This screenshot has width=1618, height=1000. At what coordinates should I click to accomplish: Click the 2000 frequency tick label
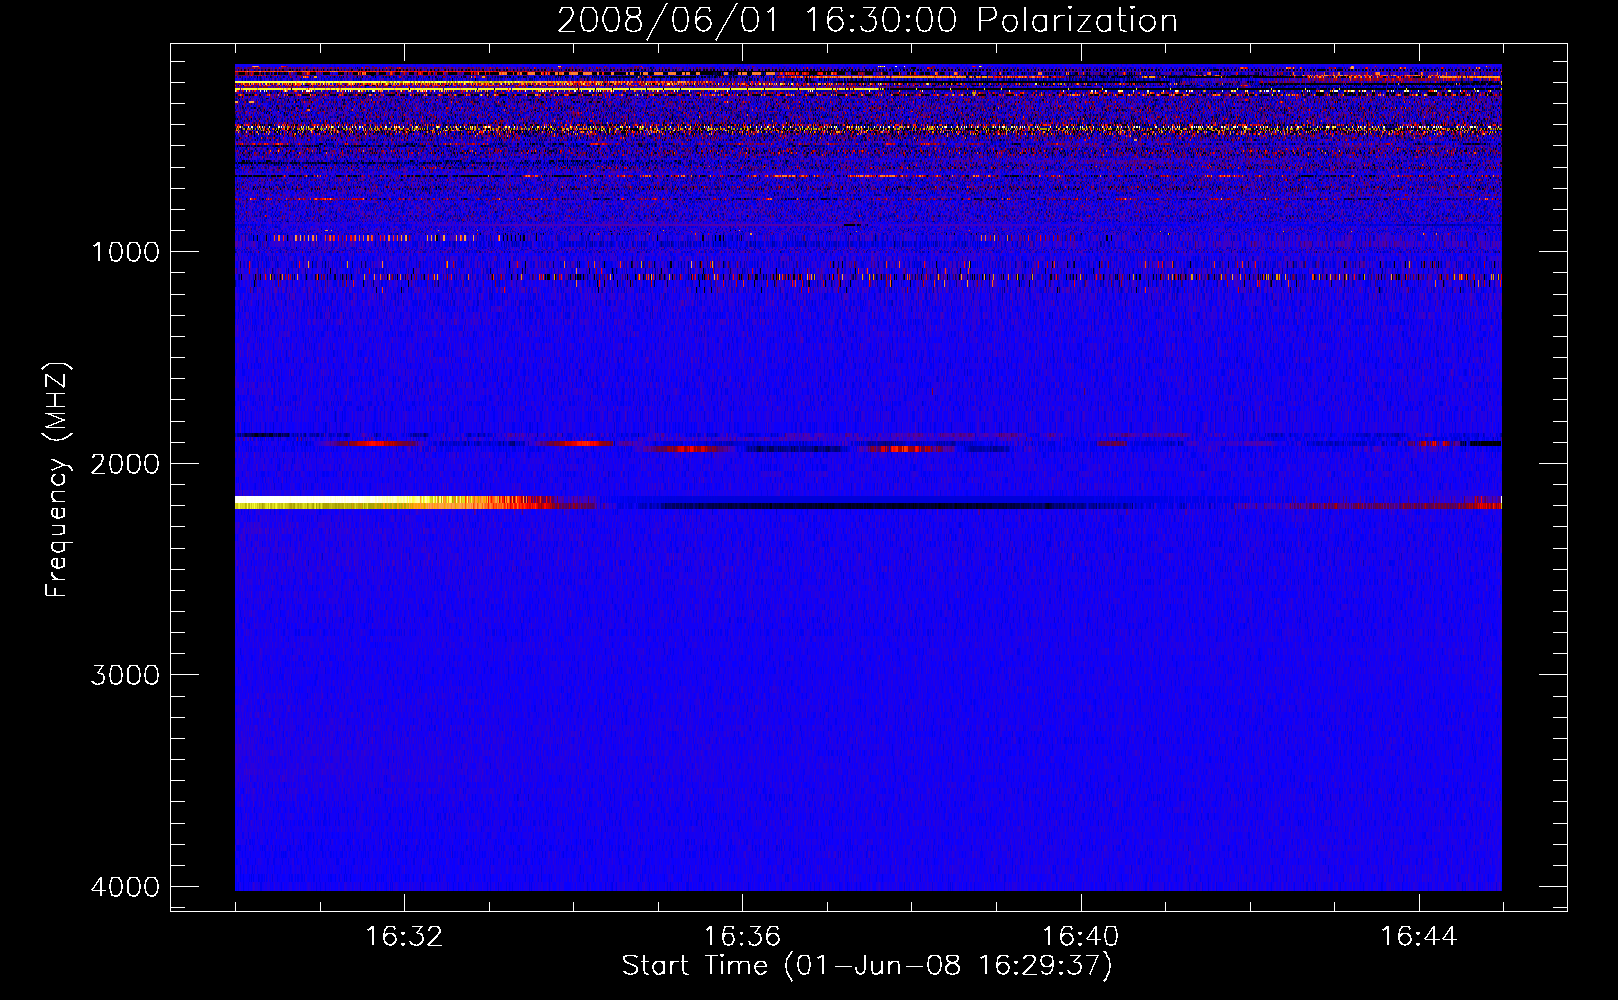pyautogui.click(x=125, y=464)
